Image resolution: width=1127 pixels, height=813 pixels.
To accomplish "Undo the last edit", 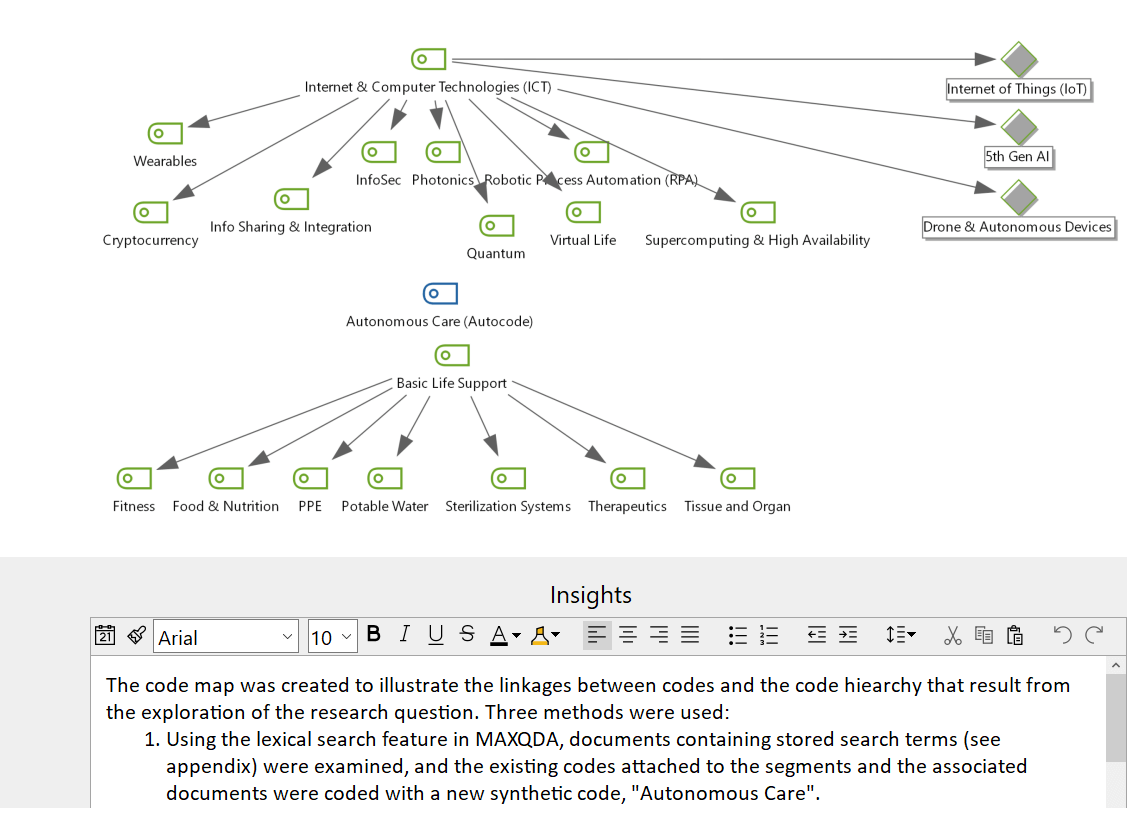I will [x=1062, y=635].
